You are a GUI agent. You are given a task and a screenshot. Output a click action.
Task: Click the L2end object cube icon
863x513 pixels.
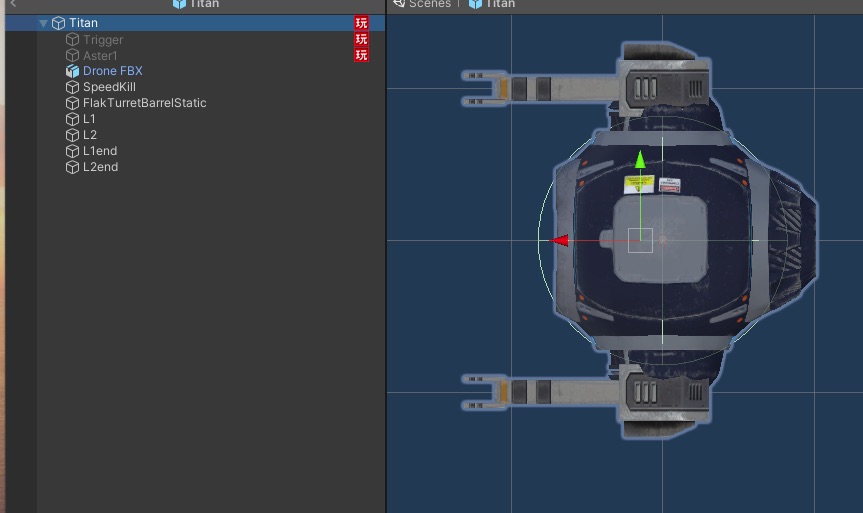(72, 167)
